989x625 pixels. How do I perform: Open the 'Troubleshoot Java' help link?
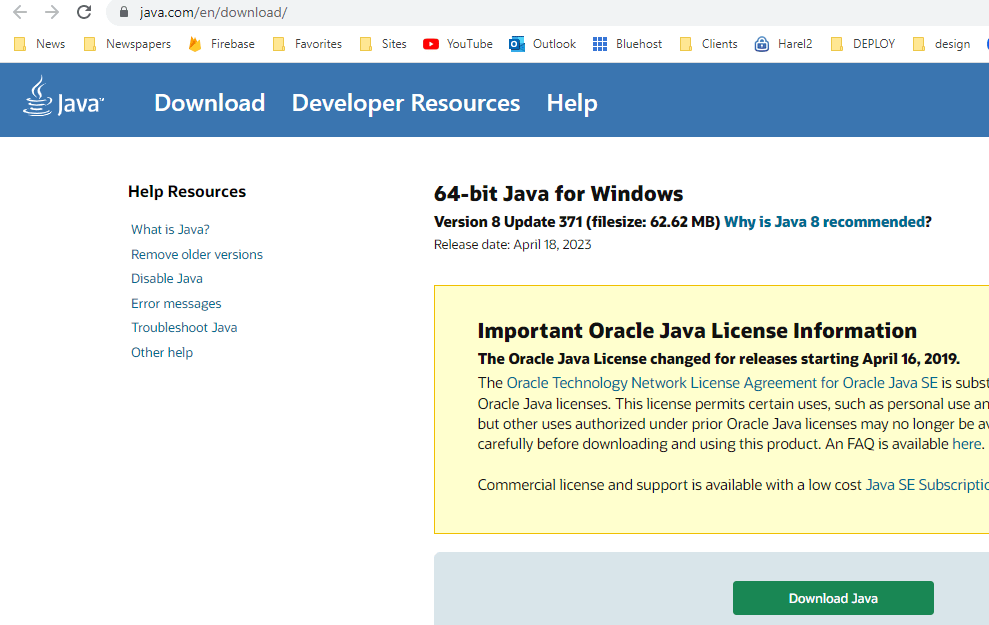(184, 327)
